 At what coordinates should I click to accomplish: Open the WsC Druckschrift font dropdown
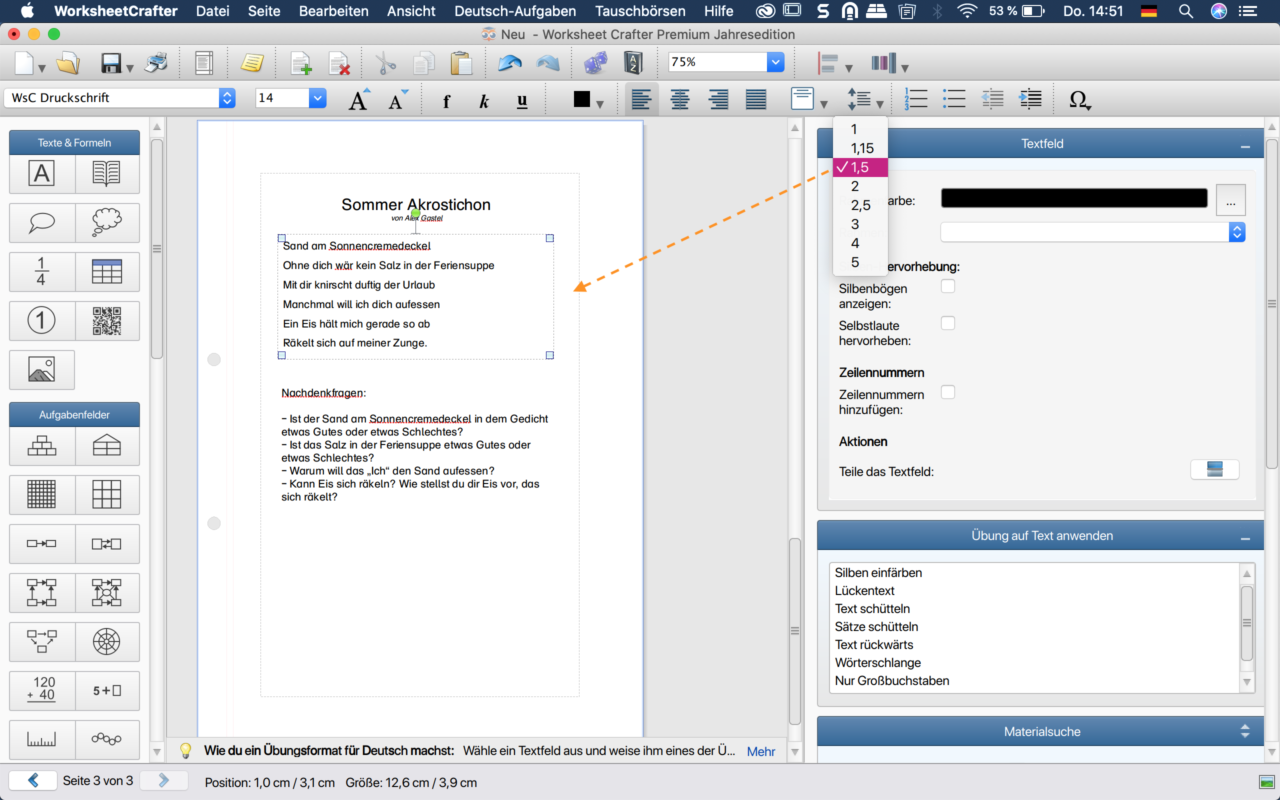(x=227, y=98)
